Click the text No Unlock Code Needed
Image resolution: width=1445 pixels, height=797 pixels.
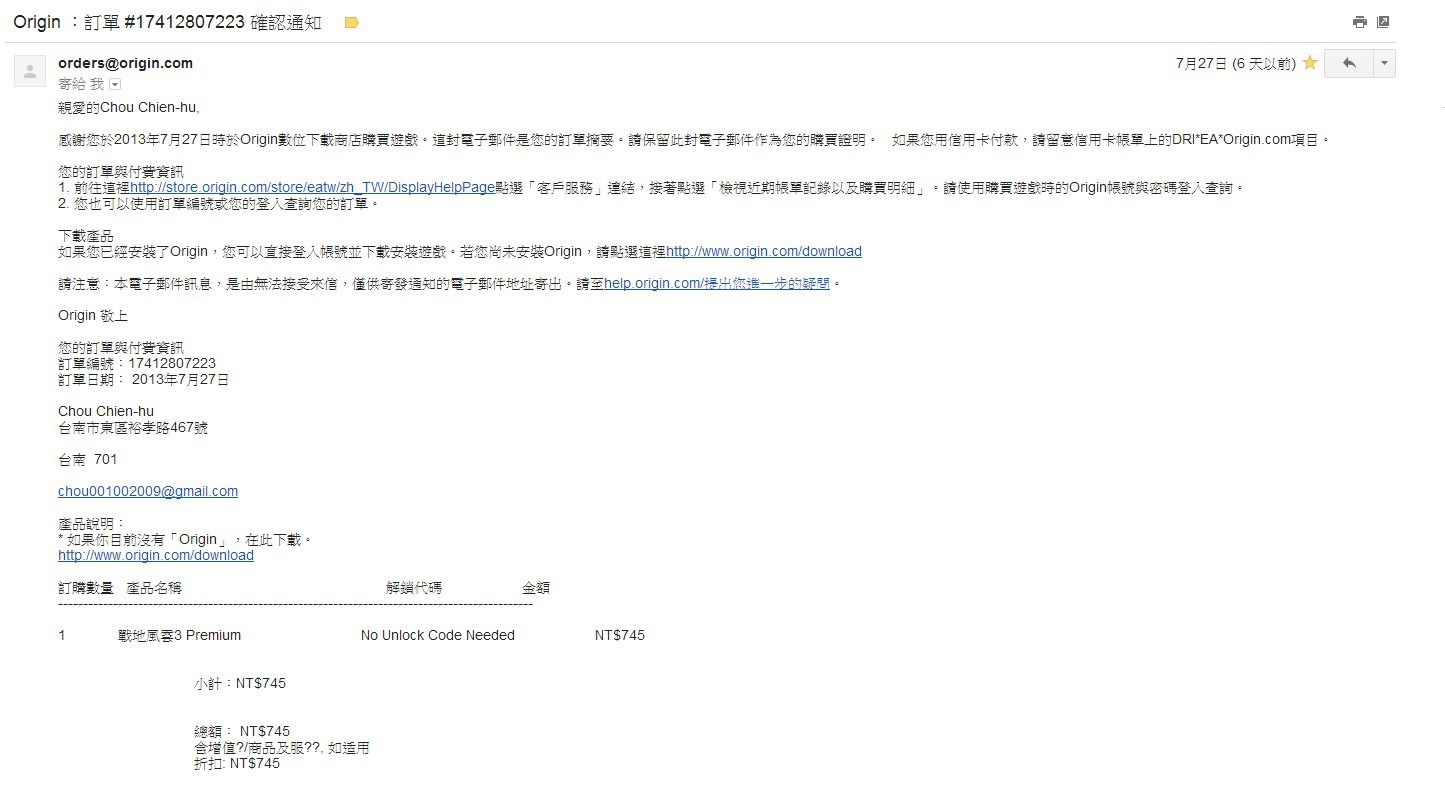438,635
